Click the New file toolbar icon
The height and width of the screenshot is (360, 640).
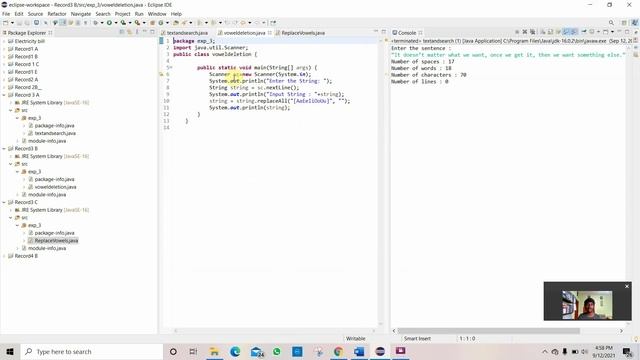[5, 23]
